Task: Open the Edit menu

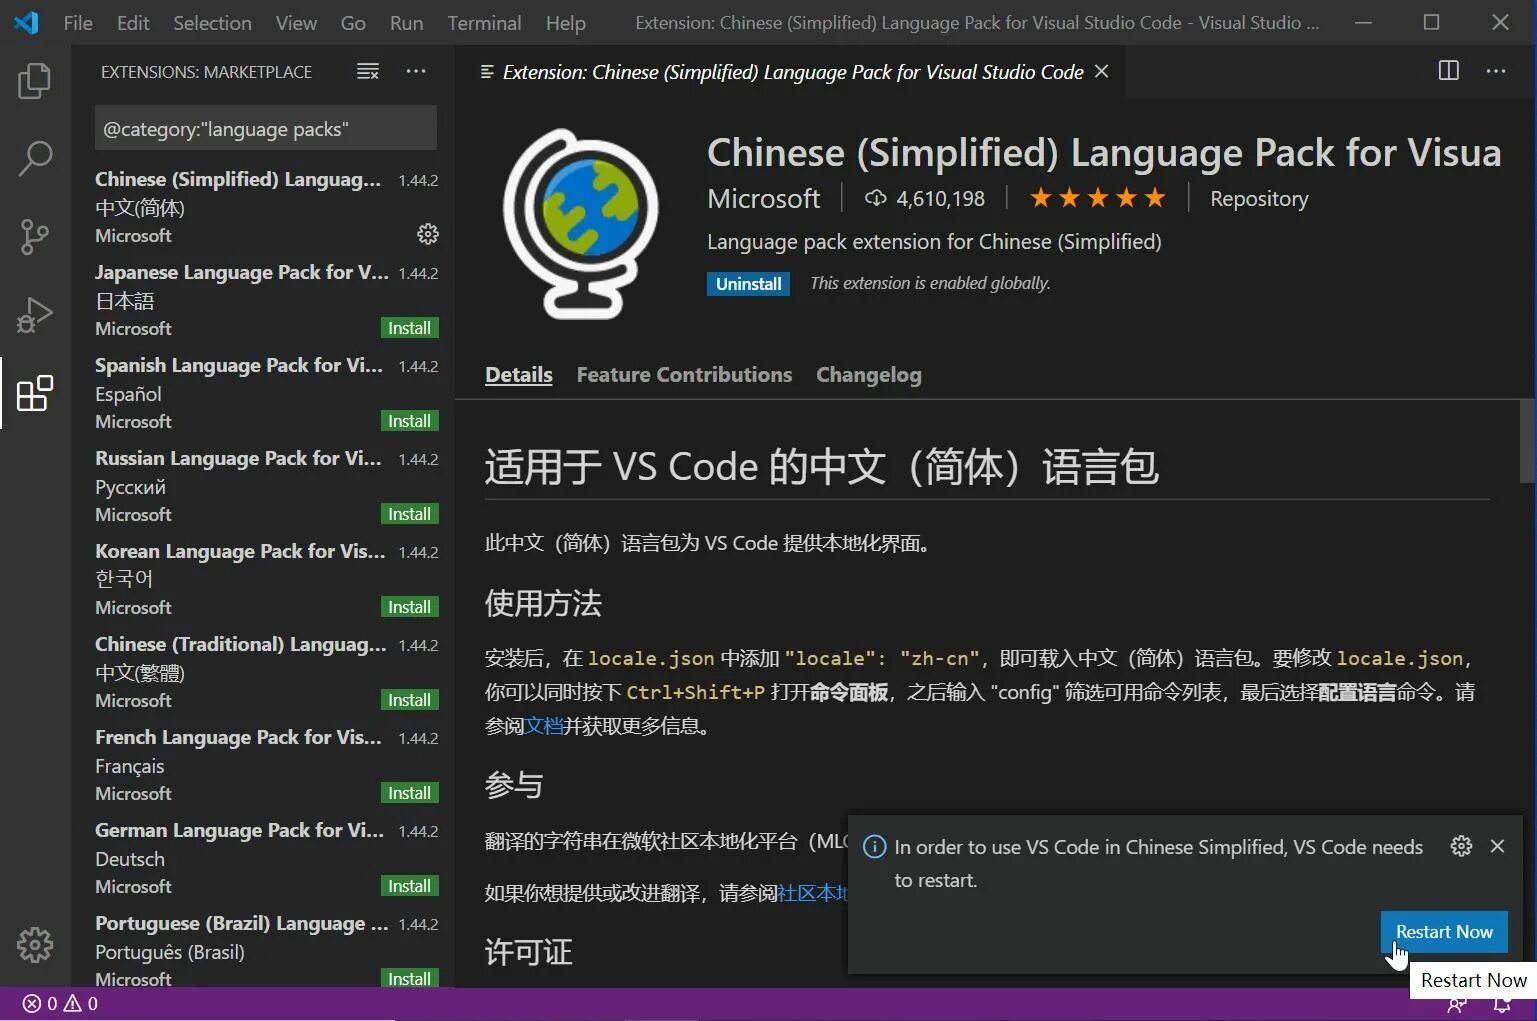Action: (x=133, y=22)
